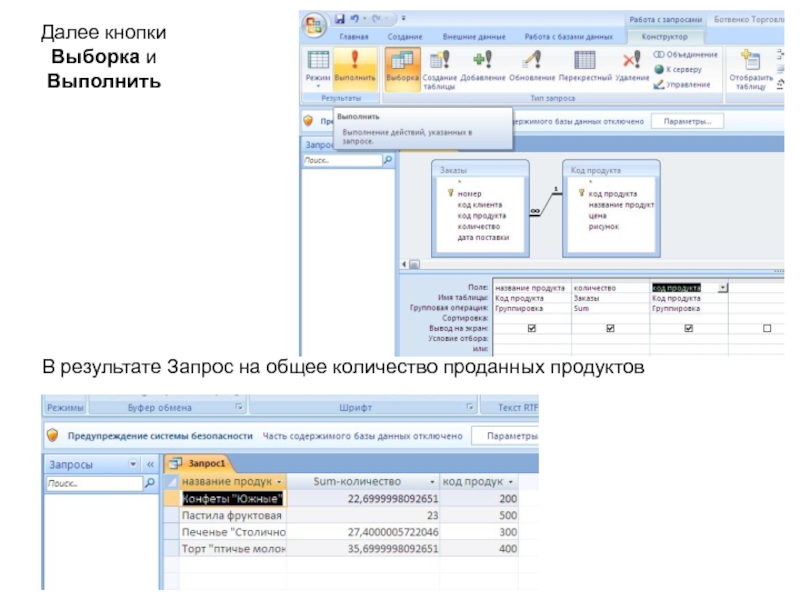The width and height of the screenshot is (800, 600).
Task: Open the Главная ribbon tab
Action: click(354, 37)
